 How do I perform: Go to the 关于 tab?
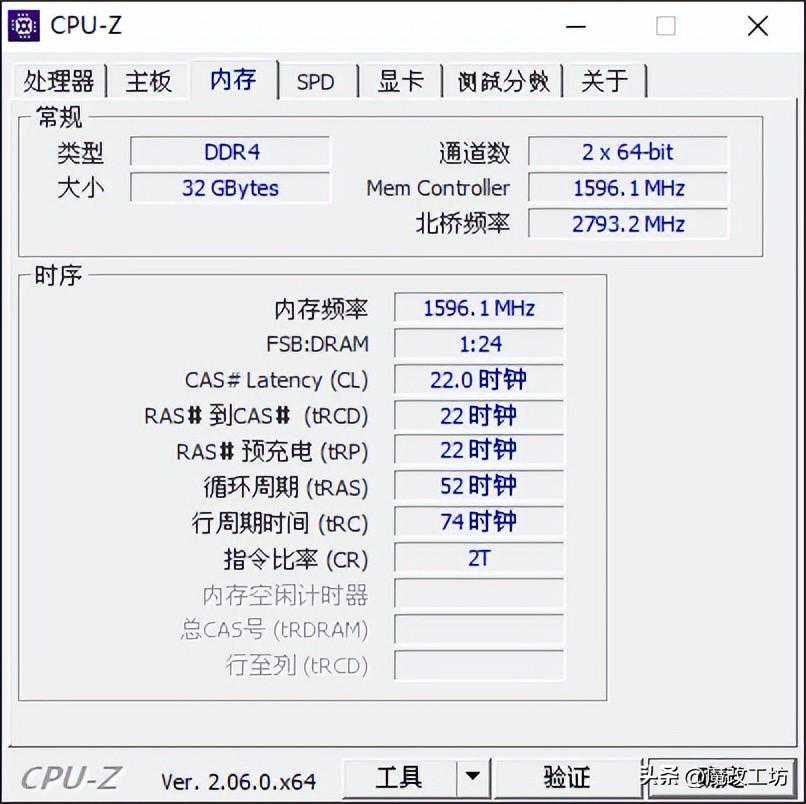[x=605, y=81]
